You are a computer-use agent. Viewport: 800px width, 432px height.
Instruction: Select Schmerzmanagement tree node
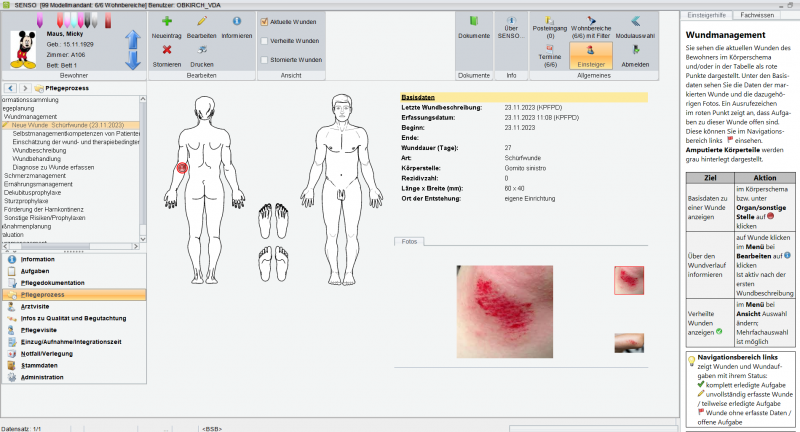pyautogui.click(x=35, y=175)
